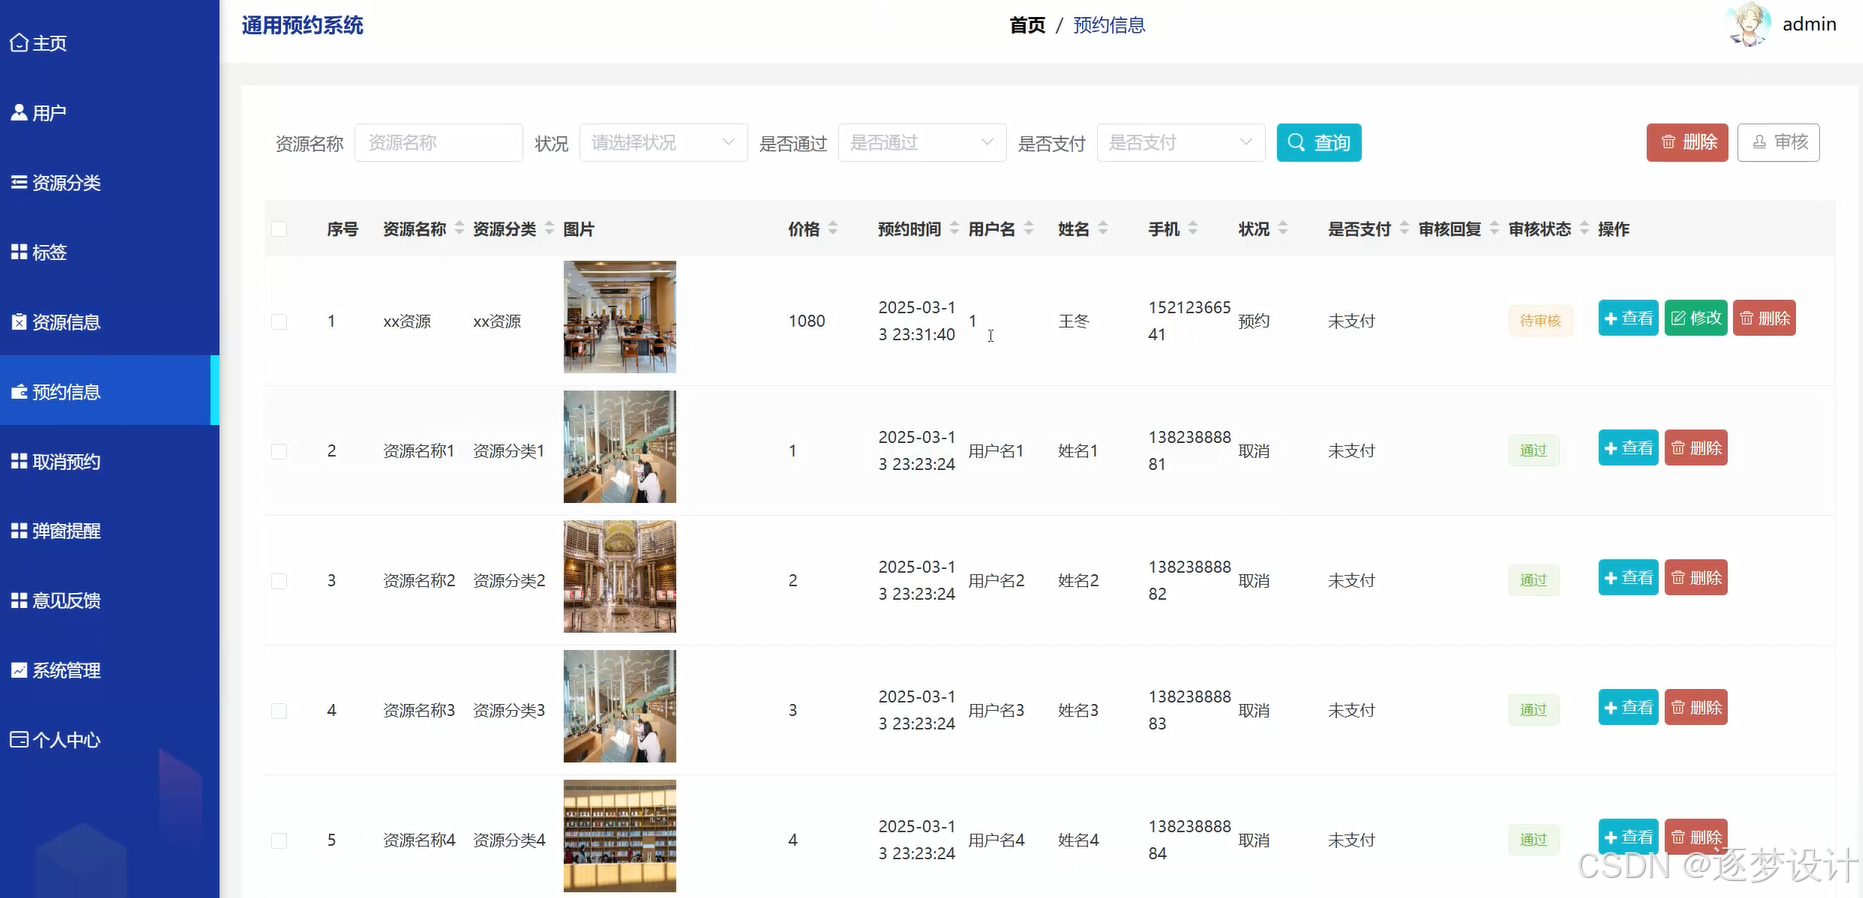Click the price cell 1080
Image resolution: width=1863 pixels, height=898 pixels.
coord(806,321)
